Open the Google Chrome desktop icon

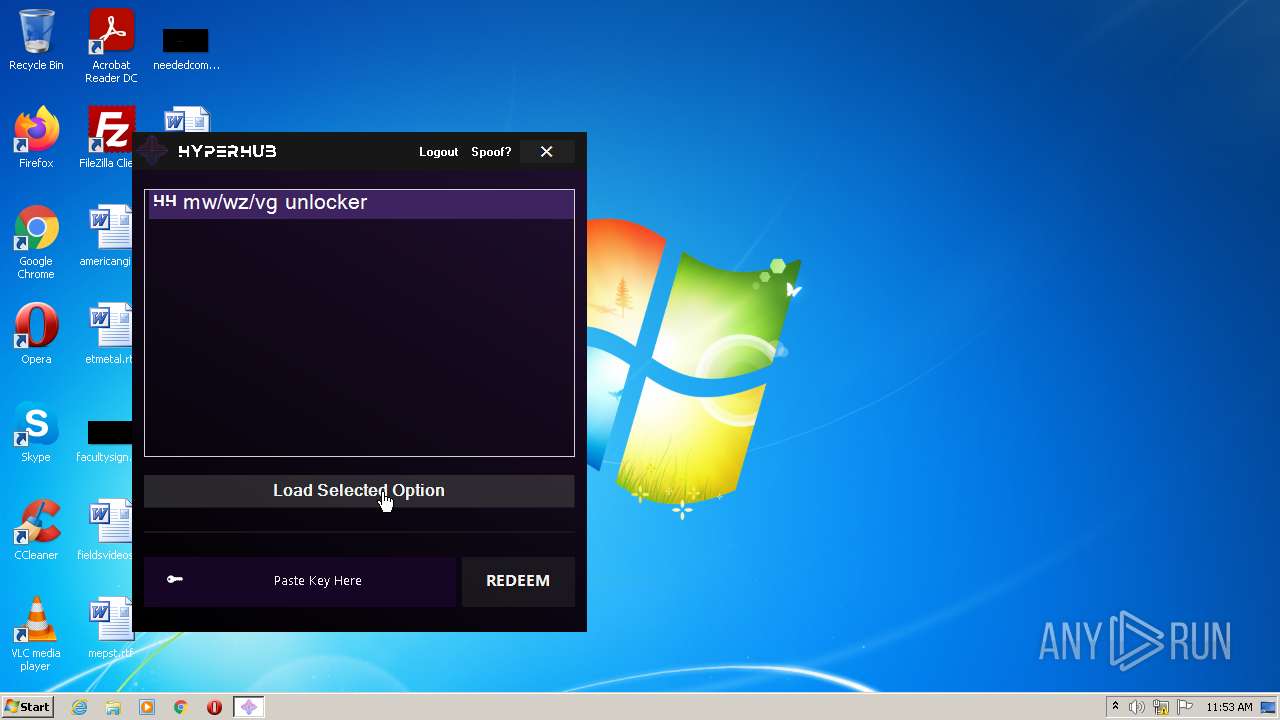pyautogui.click(x=36, y=243)
